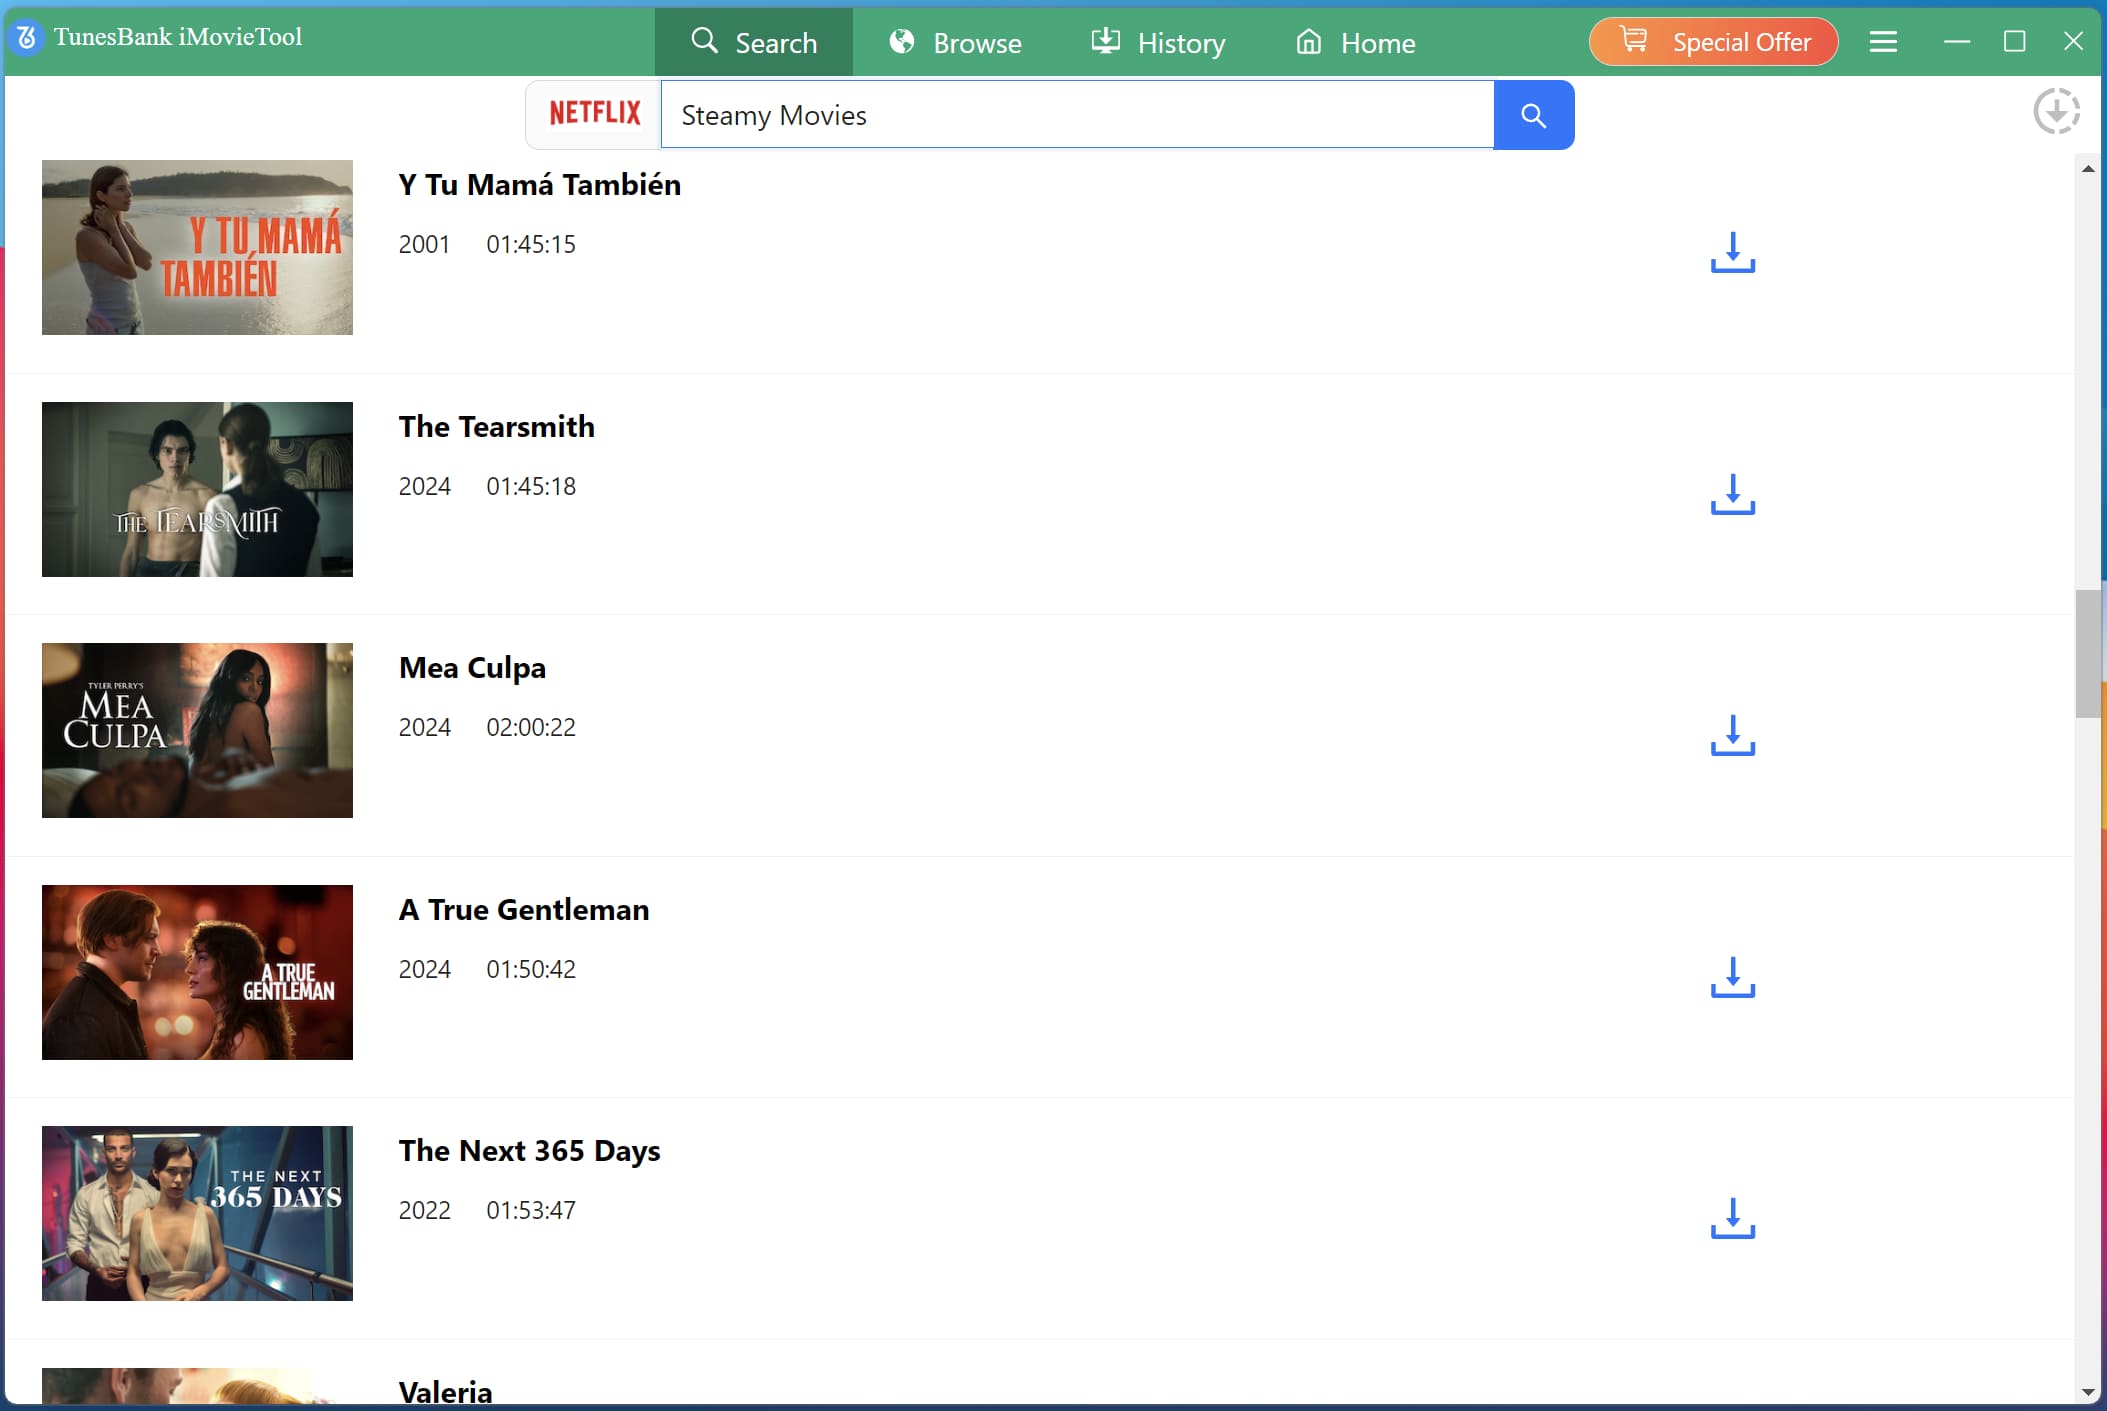Download Y Tu Mamá También movie
Screen dimensions: 2107x1411
click(1732, 252)
